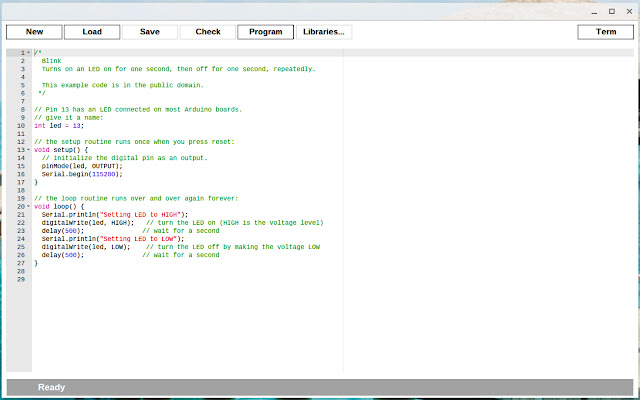Click the 'Setting LED to HIGH' string
Viewport: 640px width, 400px height.
123,215
